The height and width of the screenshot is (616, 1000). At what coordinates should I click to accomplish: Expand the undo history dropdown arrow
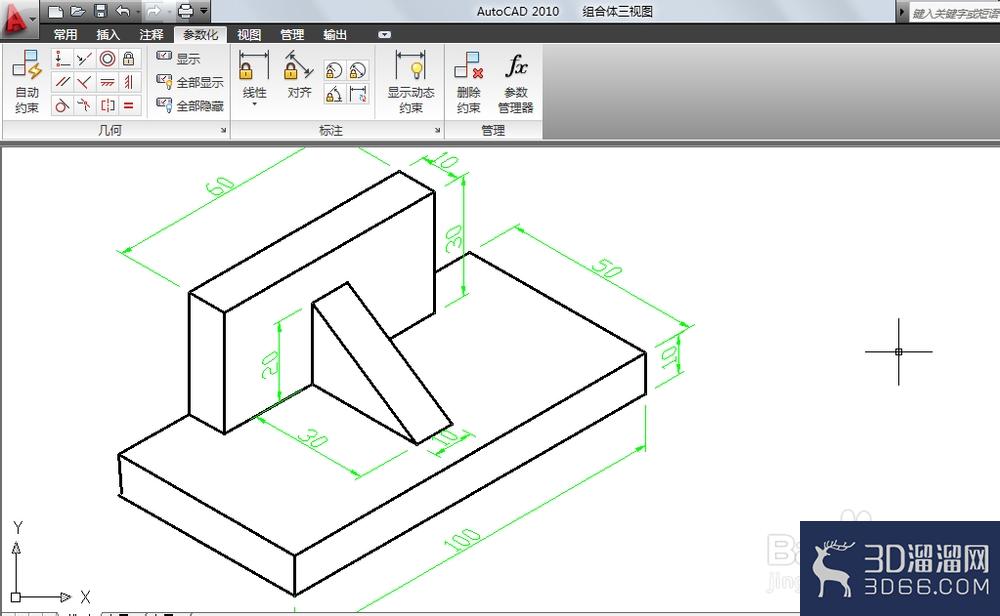pyautogui.click(x=138, y=11)
